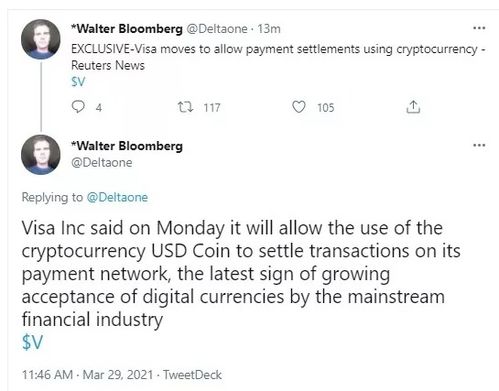Share the first tweet

413,107
